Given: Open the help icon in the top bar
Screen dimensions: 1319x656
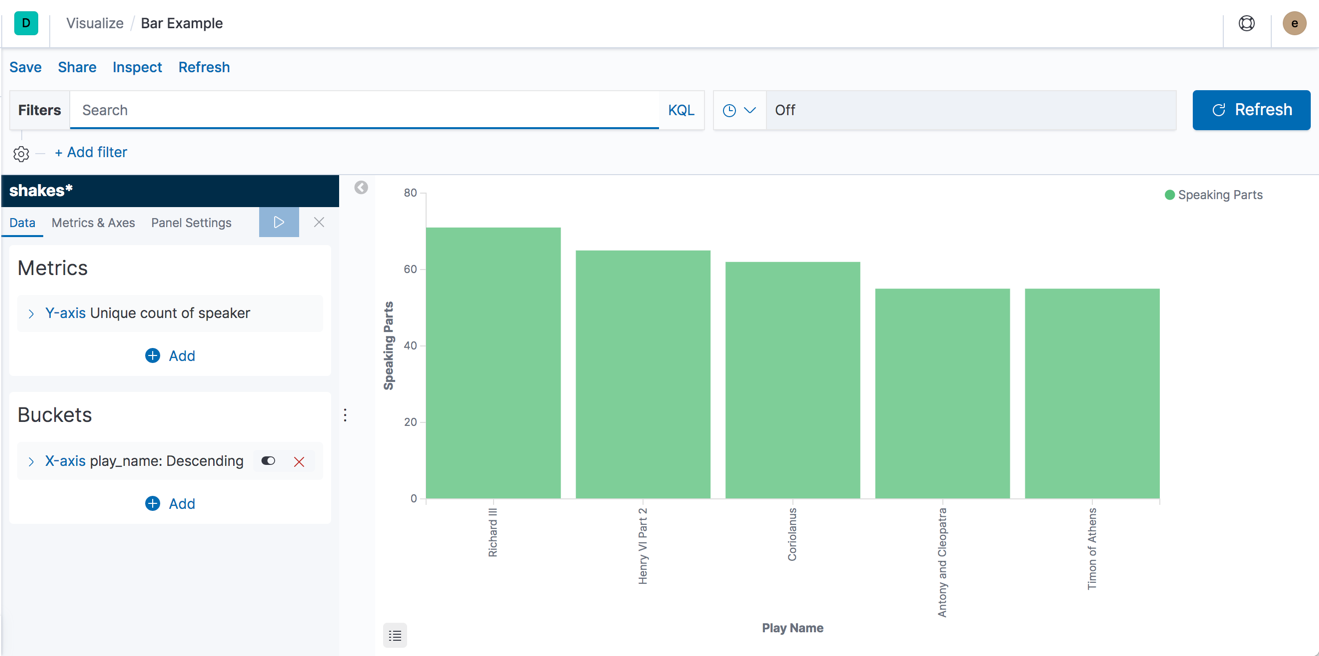Looking at the screenshot, I should (x=1246, y=23).
